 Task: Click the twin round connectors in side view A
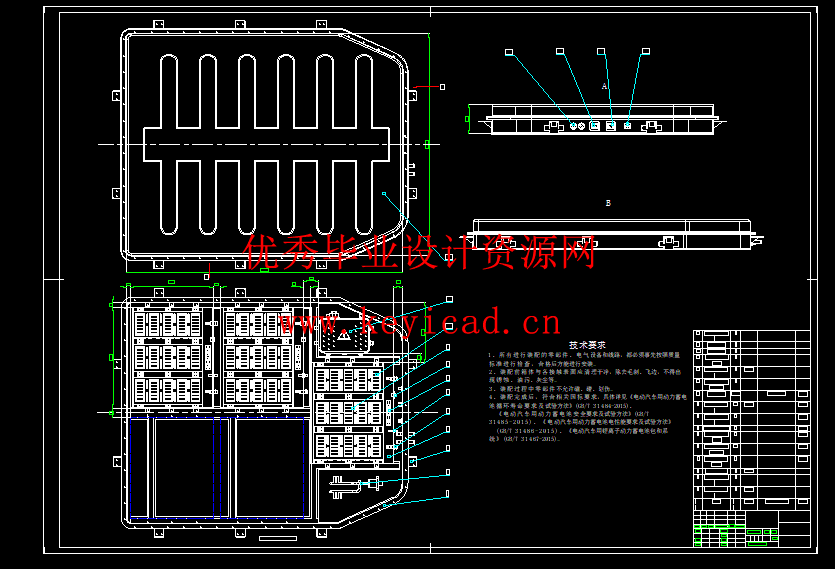576,126
